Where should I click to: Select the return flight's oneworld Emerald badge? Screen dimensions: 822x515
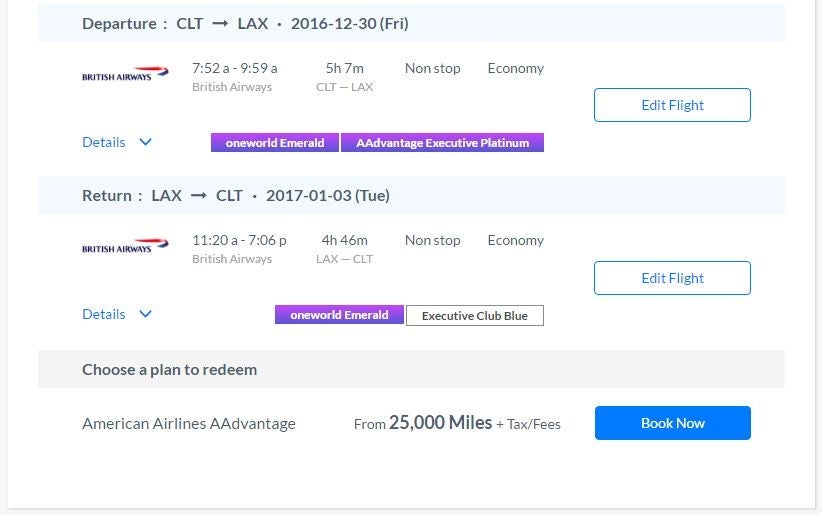pyautogui.click(x=339, y=315)
